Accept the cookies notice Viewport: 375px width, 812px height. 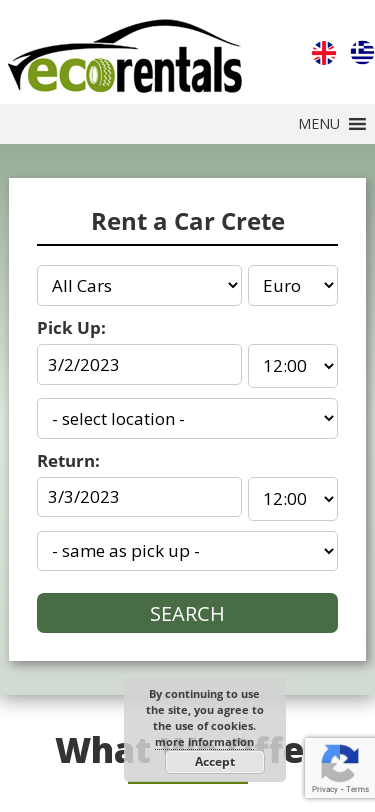[215, 762]
